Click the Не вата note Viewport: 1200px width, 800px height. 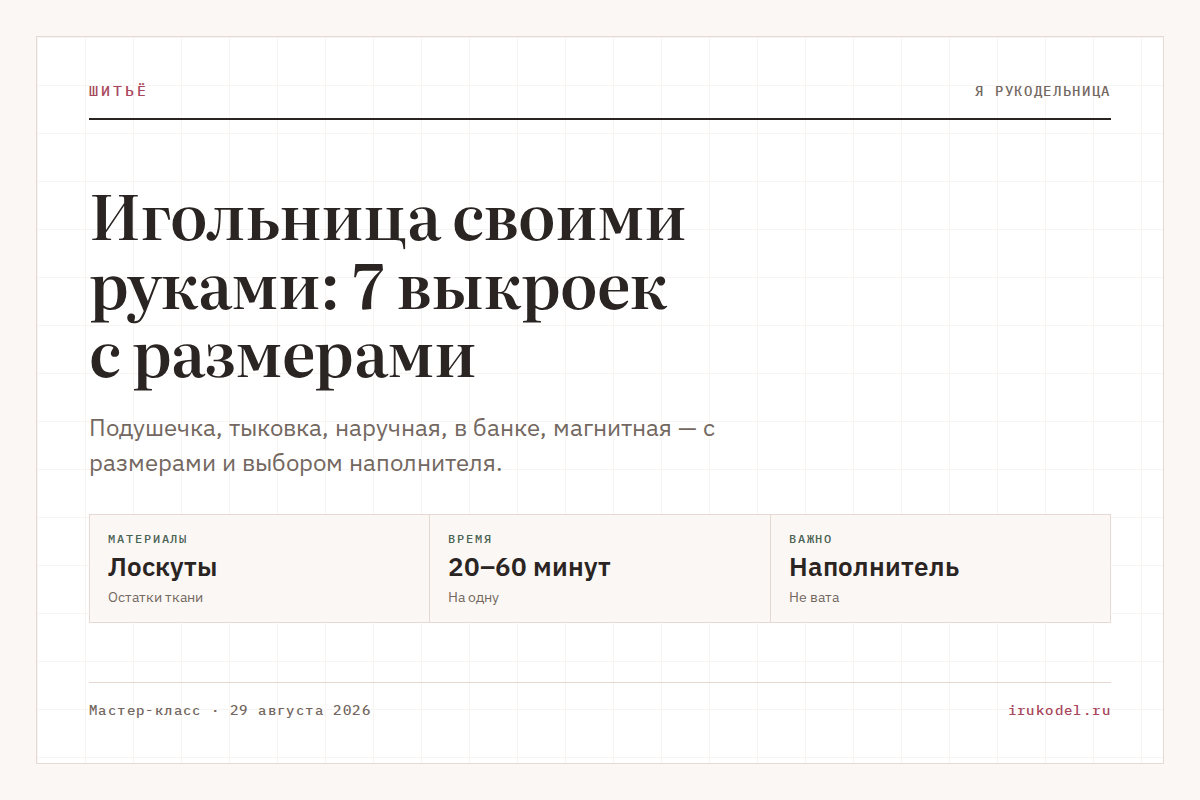click(814, 598)
